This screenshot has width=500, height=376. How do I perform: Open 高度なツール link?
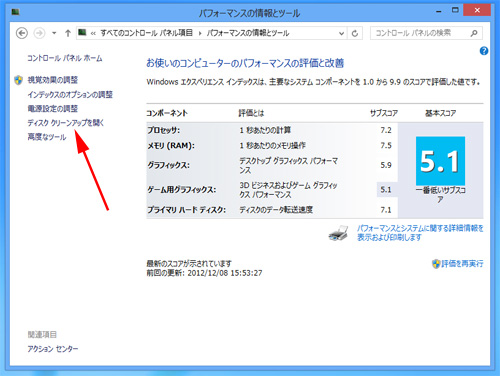[x=47, y=137]
